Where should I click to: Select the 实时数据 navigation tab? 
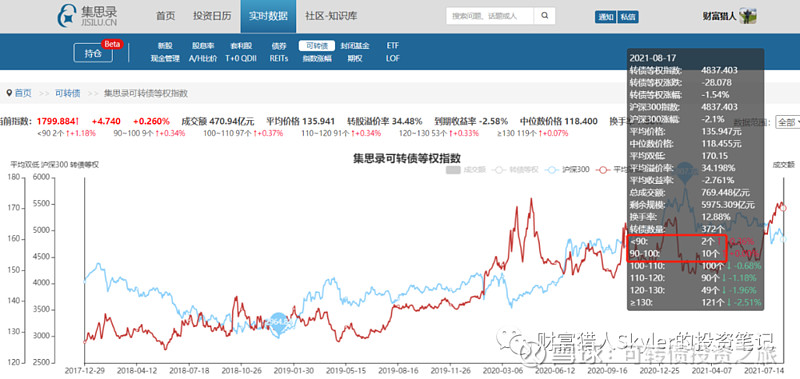(x=268, y=16)
